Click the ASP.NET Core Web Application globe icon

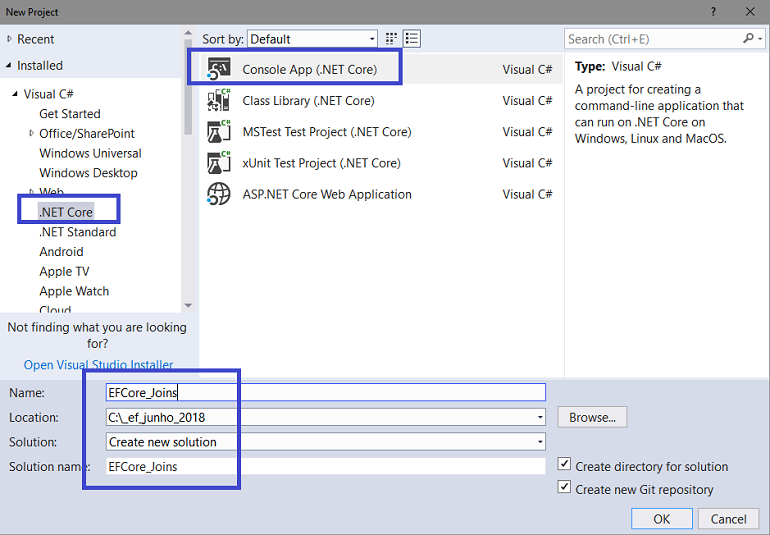219,194
